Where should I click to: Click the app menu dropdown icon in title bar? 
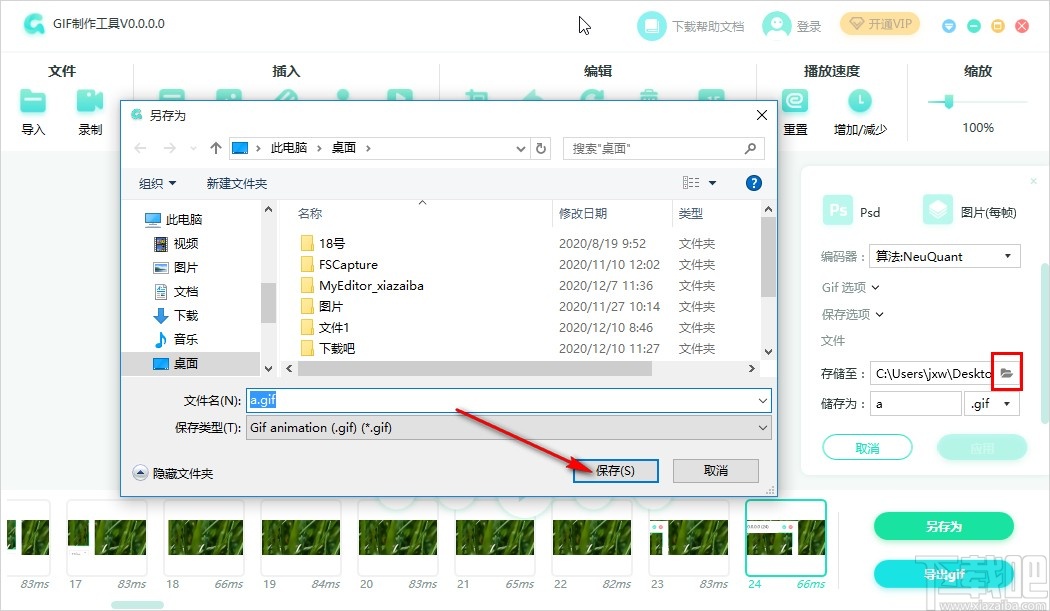click(949, 25)
